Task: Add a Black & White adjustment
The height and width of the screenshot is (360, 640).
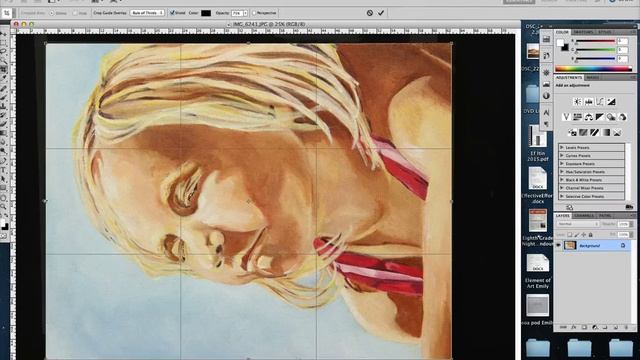Action: pos(600,117)
